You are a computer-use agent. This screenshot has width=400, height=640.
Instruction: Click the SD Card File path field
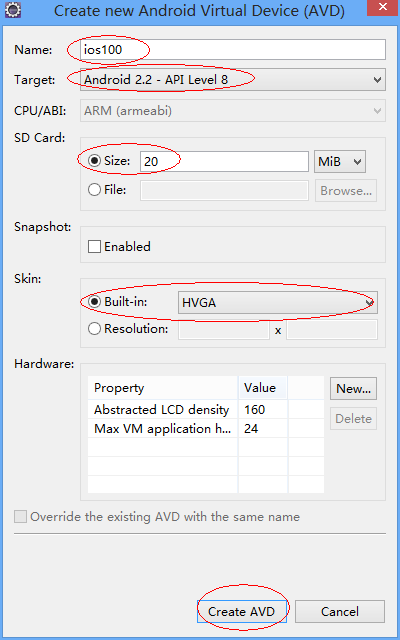pos(224,191)
